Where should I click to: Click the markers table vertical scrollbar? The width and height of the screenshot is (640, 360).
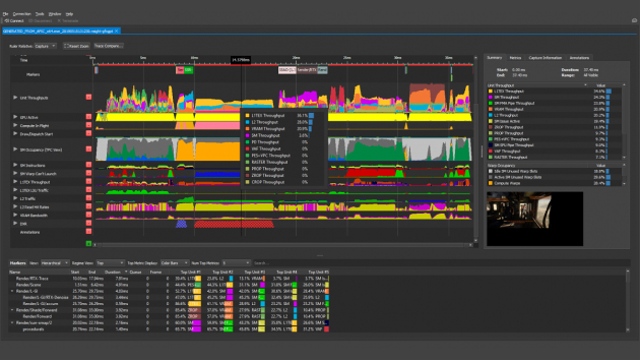628,300
